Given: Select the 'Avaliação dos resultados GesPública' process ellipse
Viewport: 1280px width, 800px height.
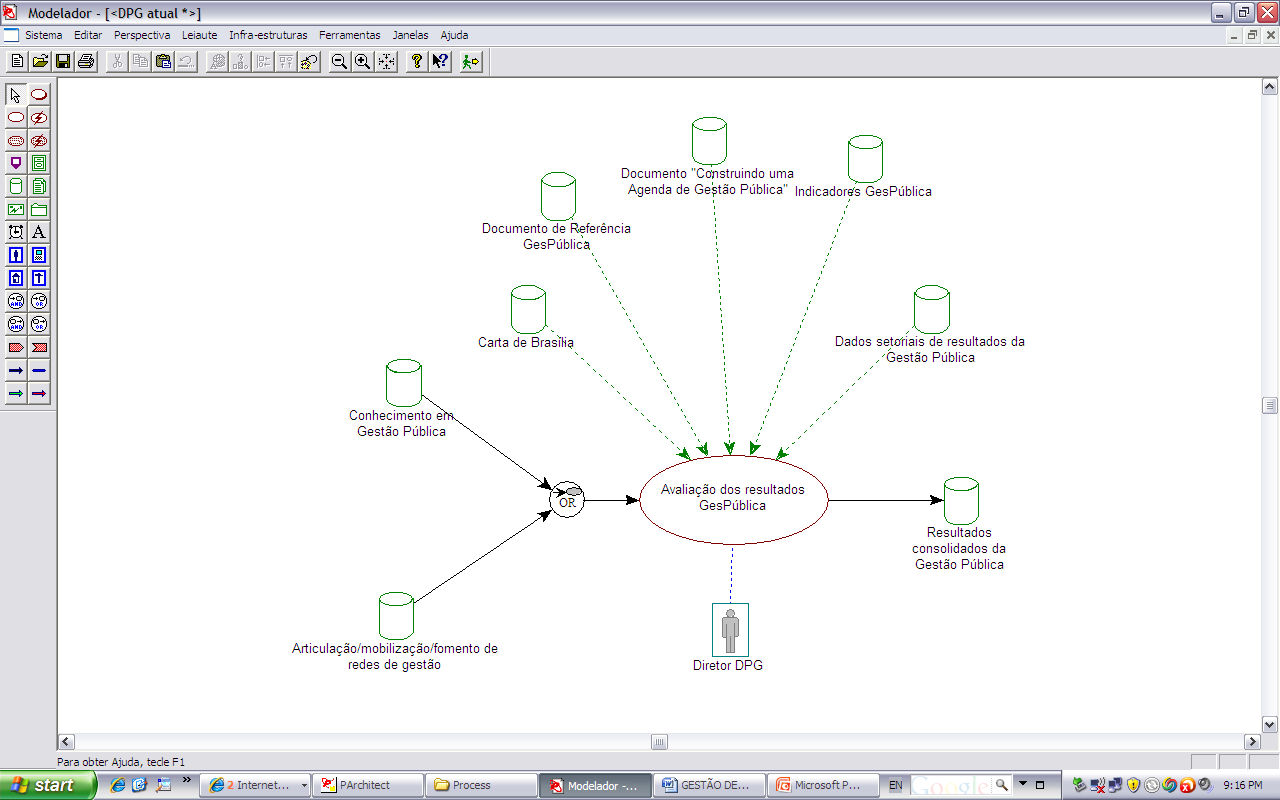Looking at the screenshot, I should tap(734, 499).
